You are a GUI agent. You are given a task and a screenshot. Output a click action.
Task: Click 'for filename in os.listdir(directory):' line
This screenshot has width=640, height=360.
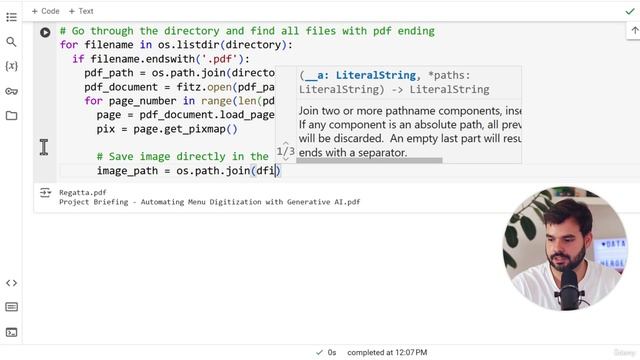176,45
